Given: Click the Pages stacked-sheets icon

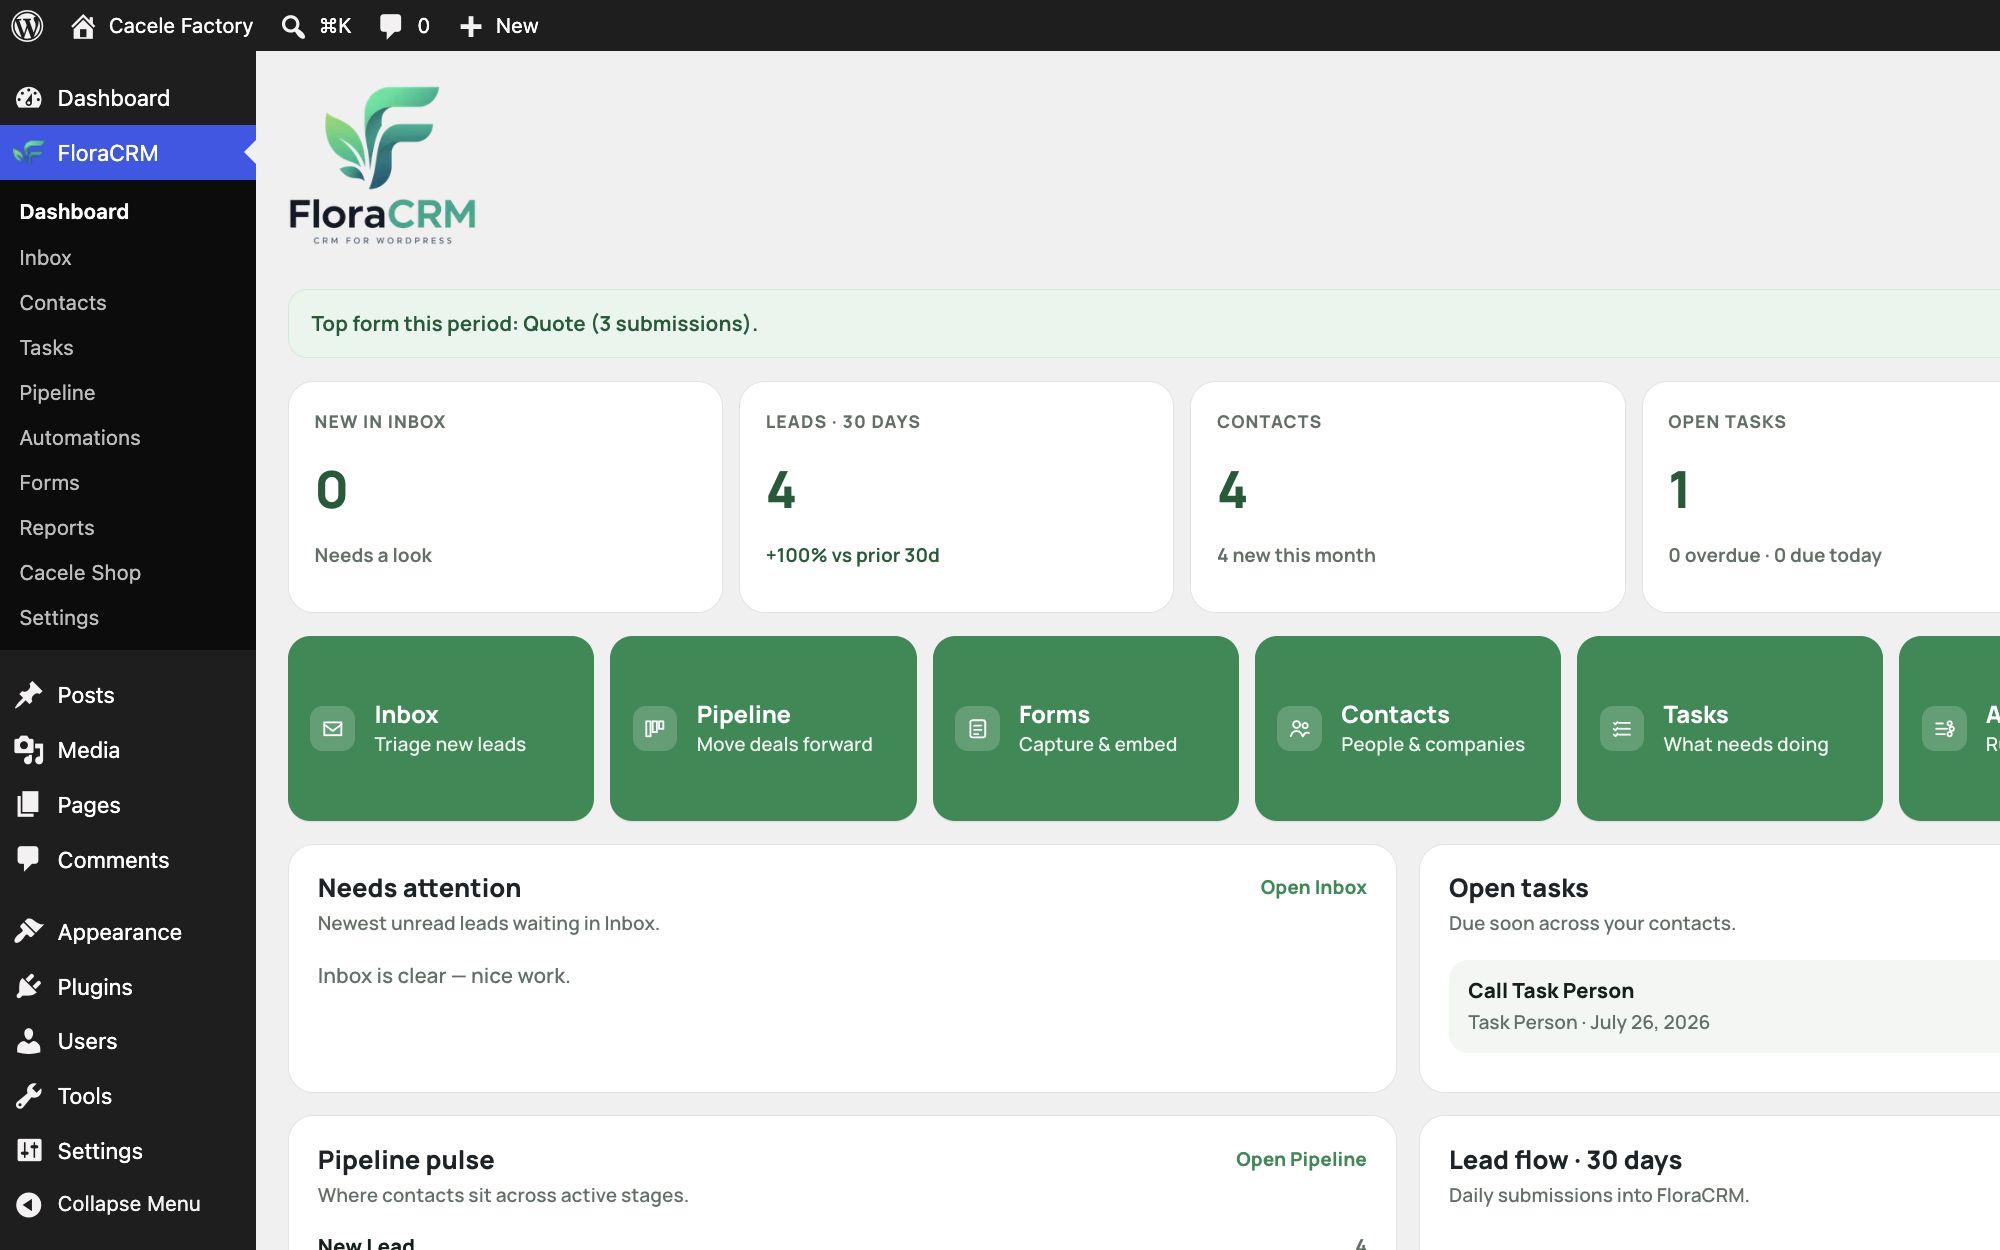Looking at the screenshot, I should click(x=29, y=804).
